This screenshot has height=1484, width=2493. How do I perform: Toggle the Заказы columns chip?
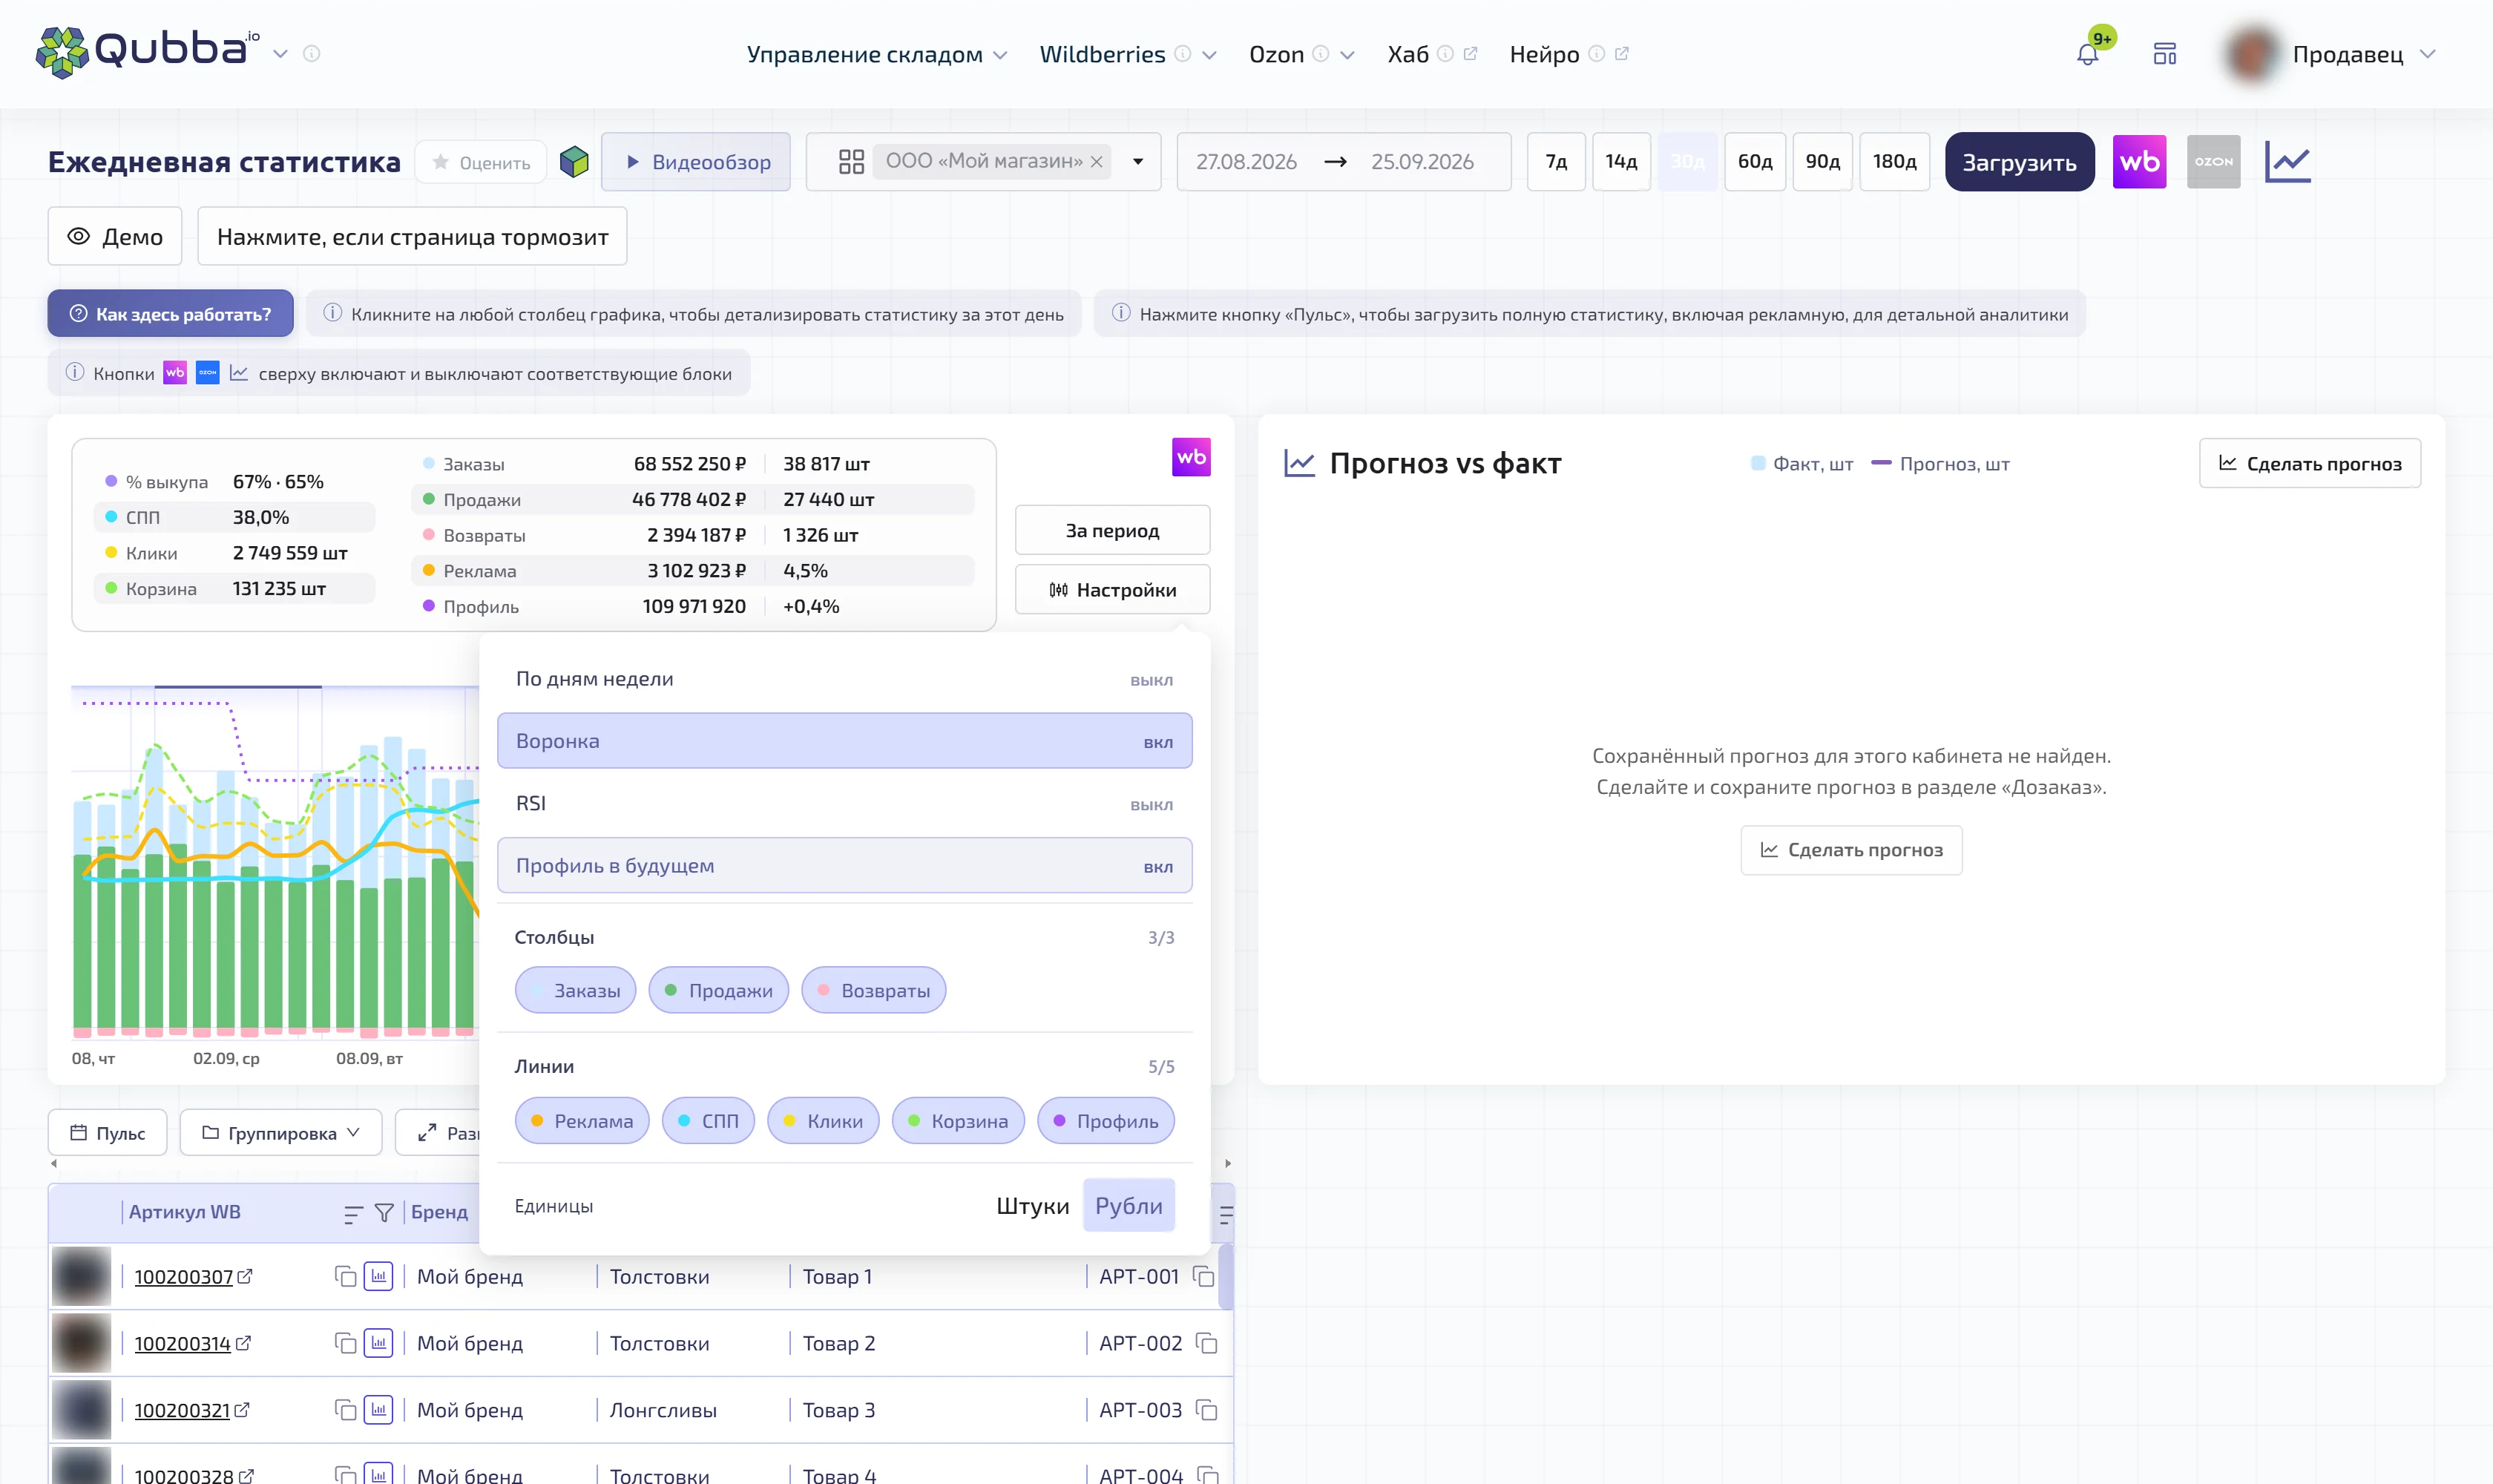(x=575, y=990)
